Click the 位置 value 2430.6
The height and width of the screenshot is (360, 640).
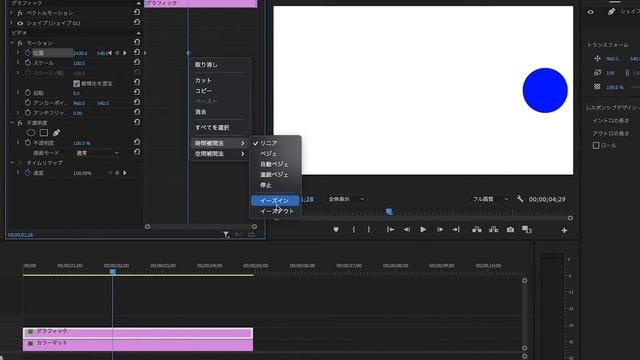pyautogui.click(x=80, y=53)
